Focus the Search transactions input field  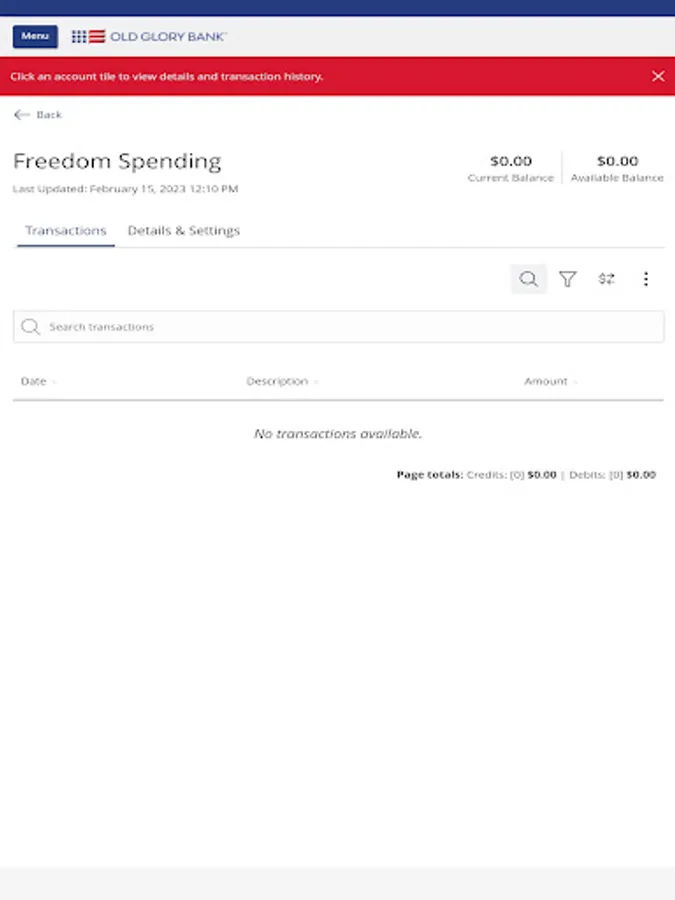pos(350,327)
